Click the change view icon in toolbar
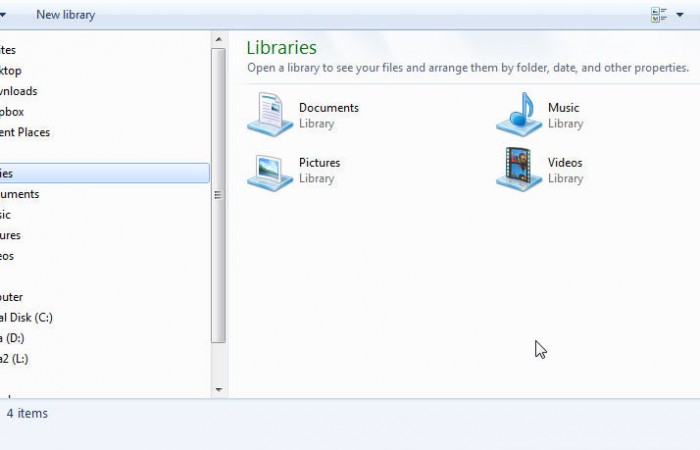 click(659, 15)
